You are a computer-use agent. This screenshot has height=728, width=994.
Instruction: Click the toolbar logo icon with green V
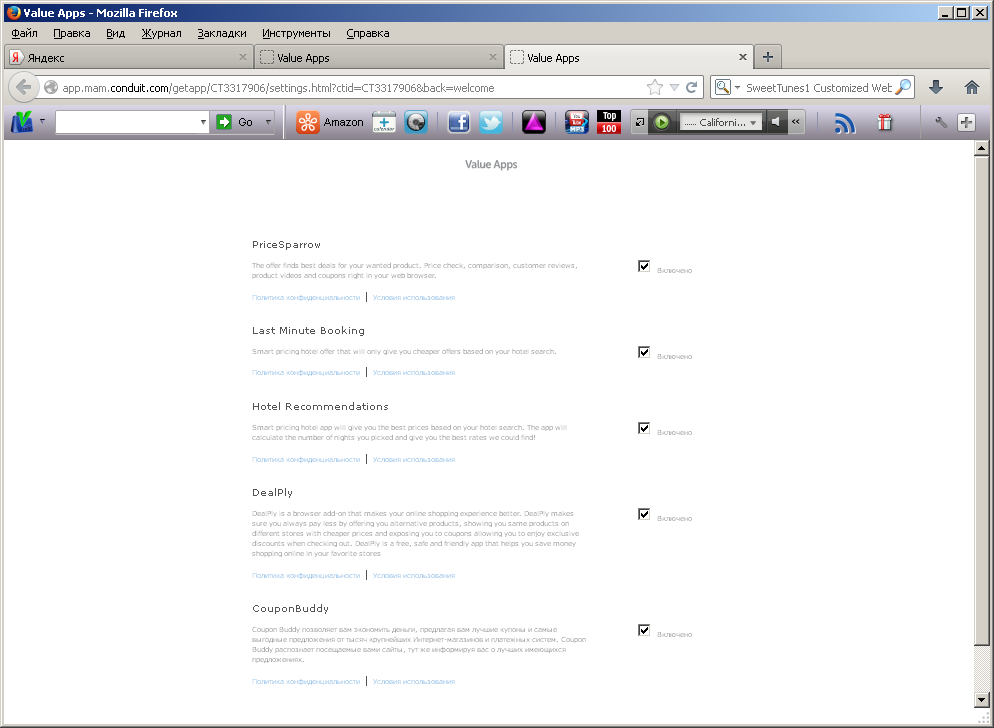coord(22,122)
